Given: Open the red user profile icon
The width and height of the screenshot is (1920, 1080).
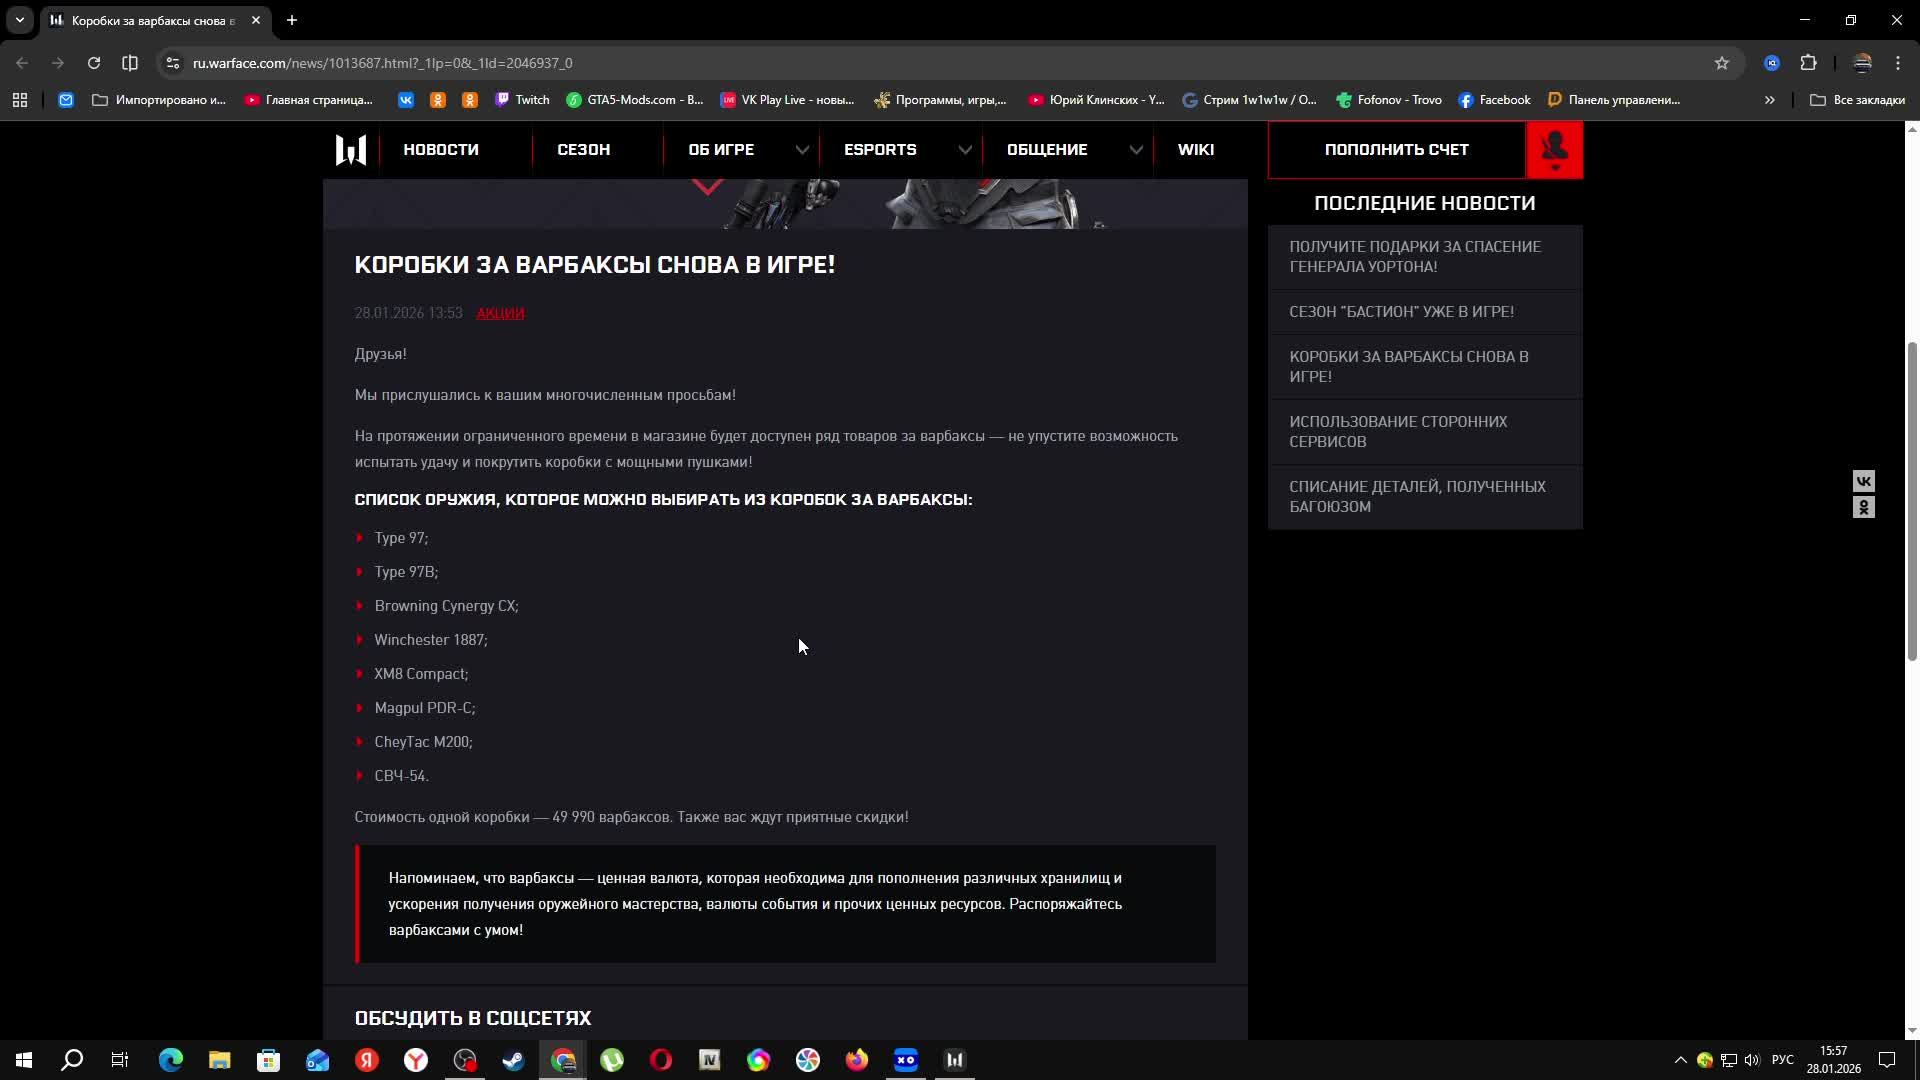Looking at the screenshot, I should (x=1554, y=150).
